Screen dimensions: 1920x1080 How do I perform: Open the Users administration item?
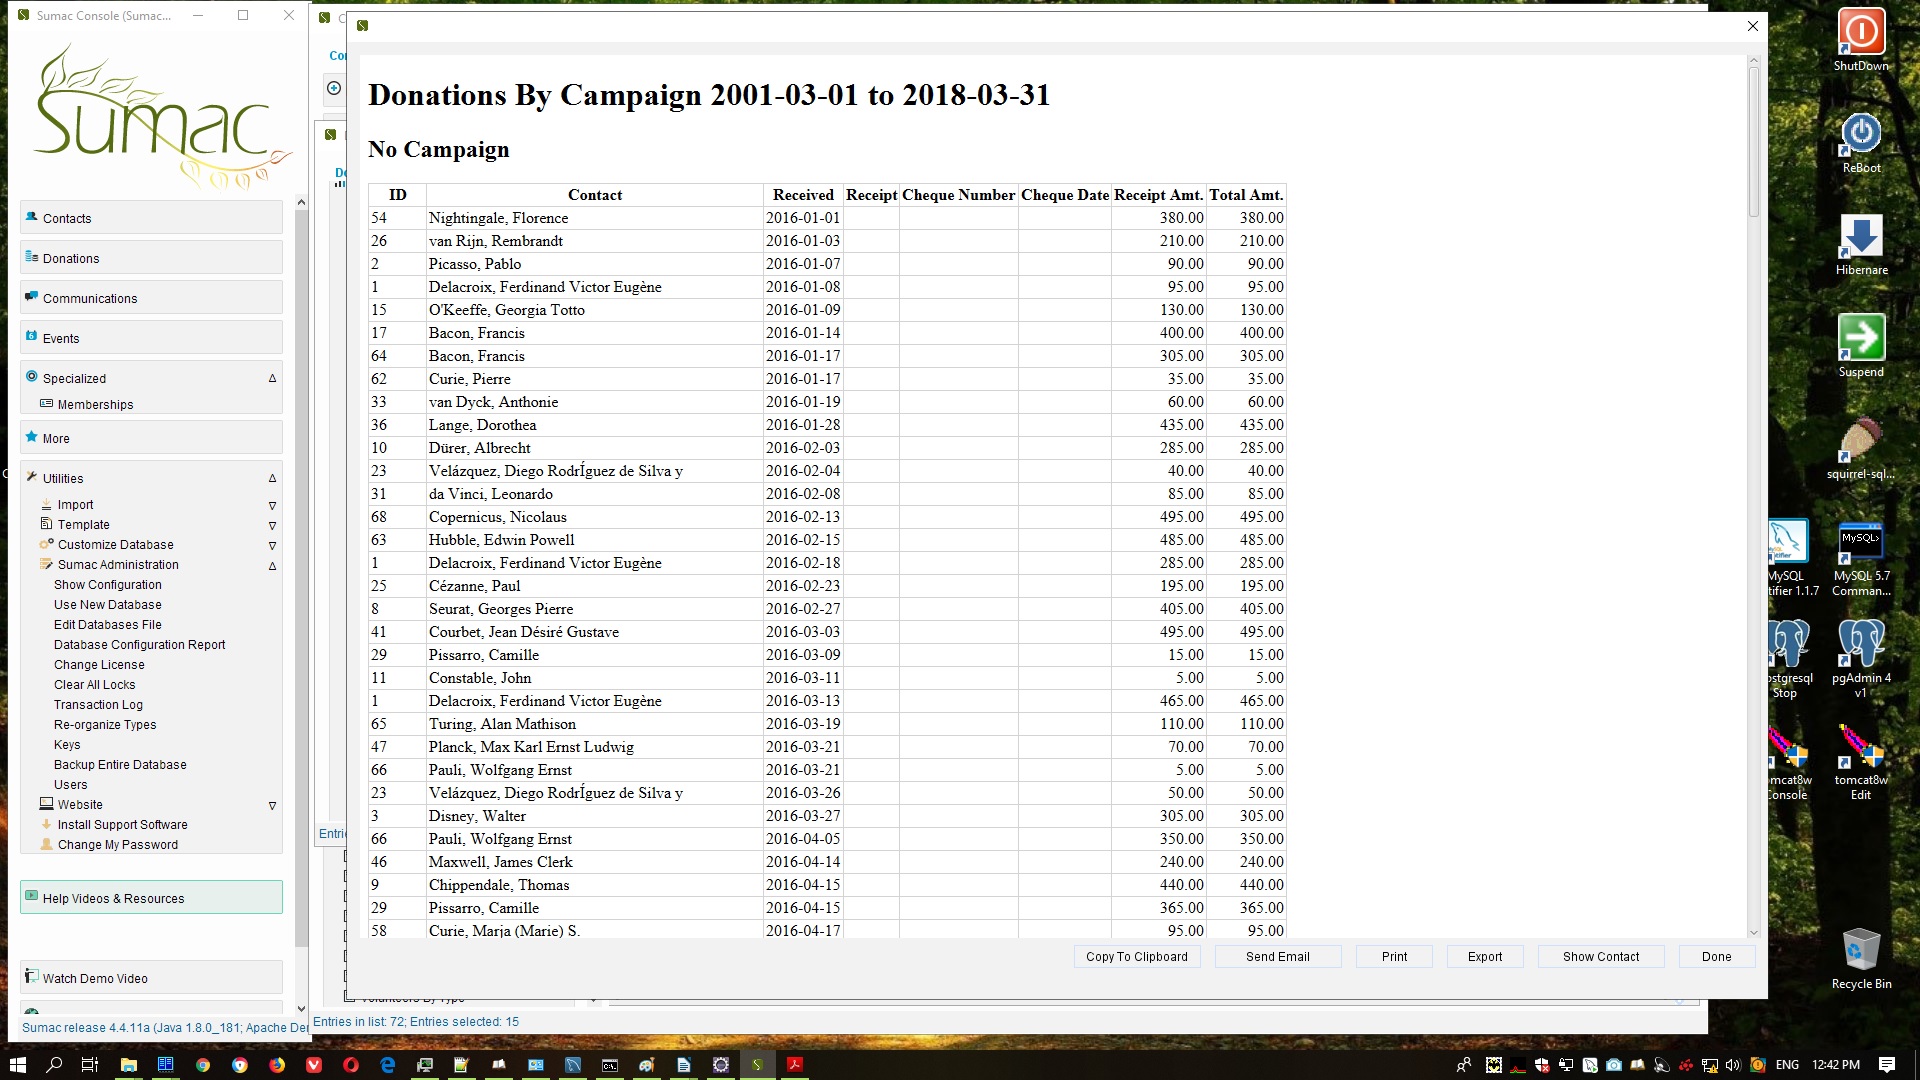point(70,784)
